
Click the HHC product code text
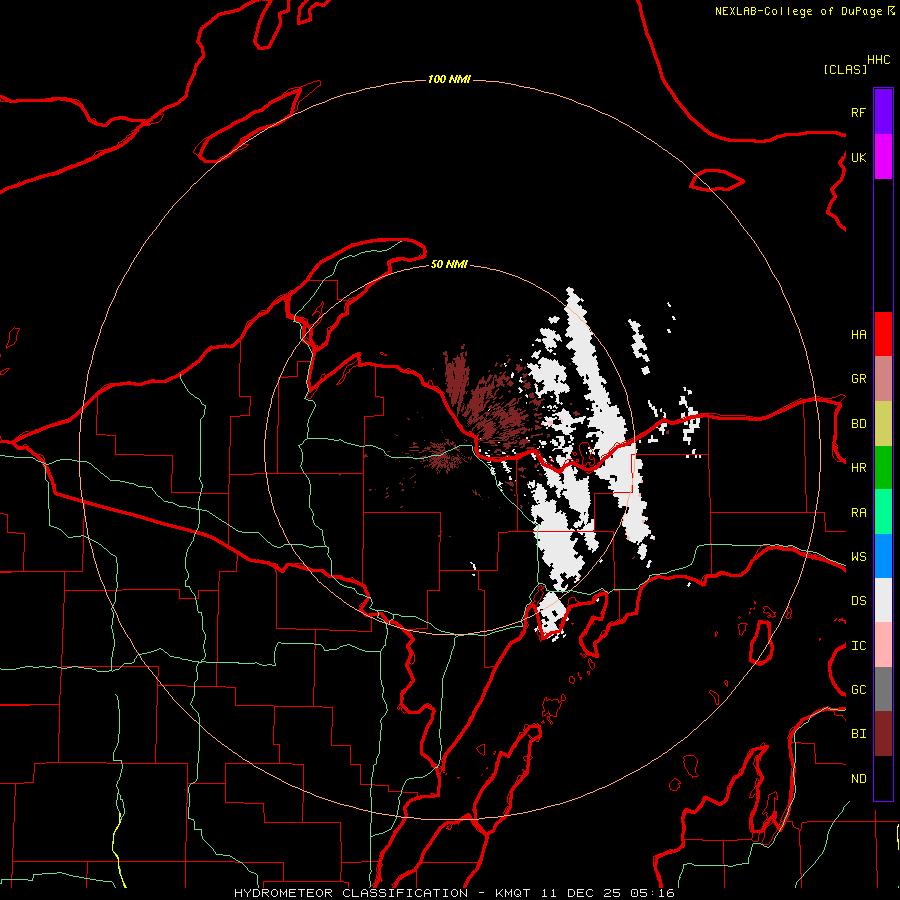(879, 60)
